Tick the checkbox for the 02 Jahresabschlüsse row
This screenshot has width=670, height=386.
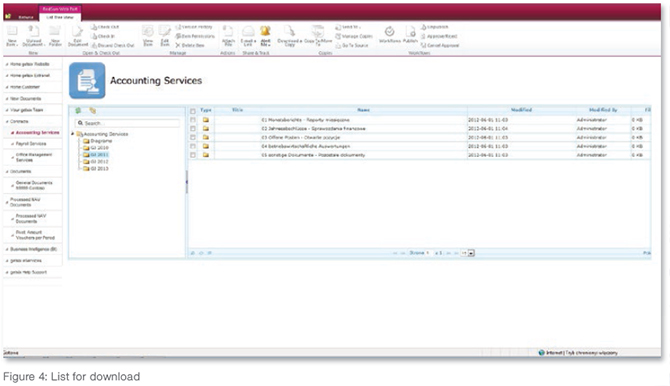[x=193, y=129]
